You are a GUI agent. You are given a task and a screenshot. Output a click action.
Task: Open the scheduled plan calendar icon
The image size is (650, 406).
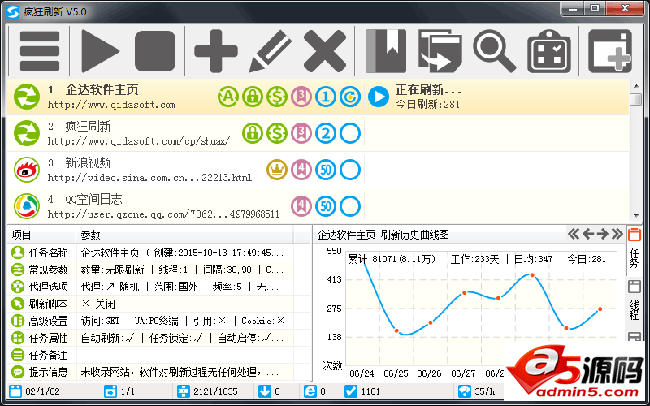point(548,52)
